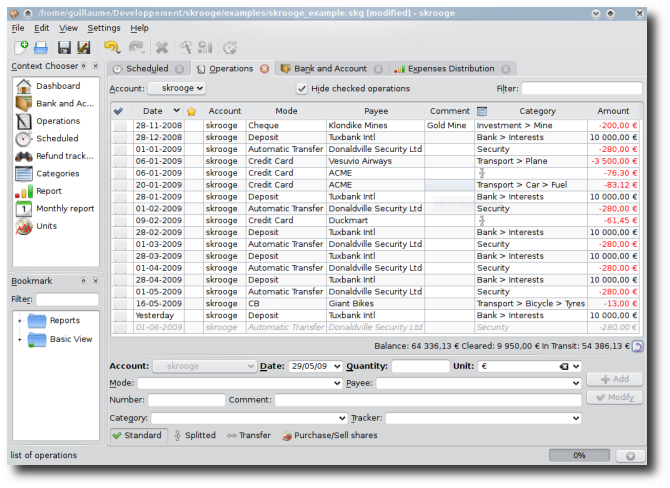Open the Payee combo box
The image size is (670, 488).
coord(478,383)
